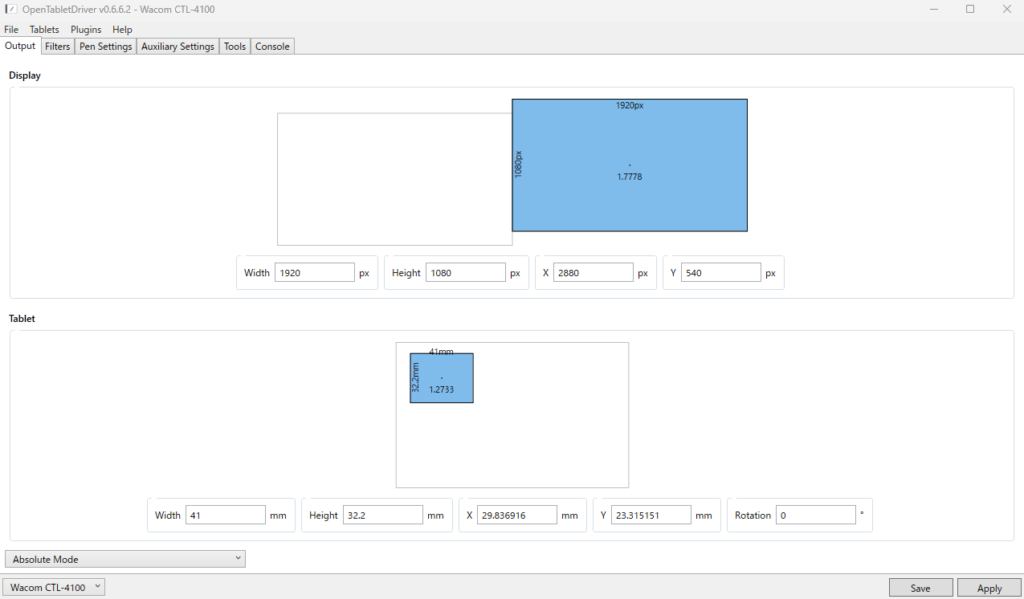Open the Plugins menu
This screenshot has width=1024, height=599.
click(x=86, y=30)
